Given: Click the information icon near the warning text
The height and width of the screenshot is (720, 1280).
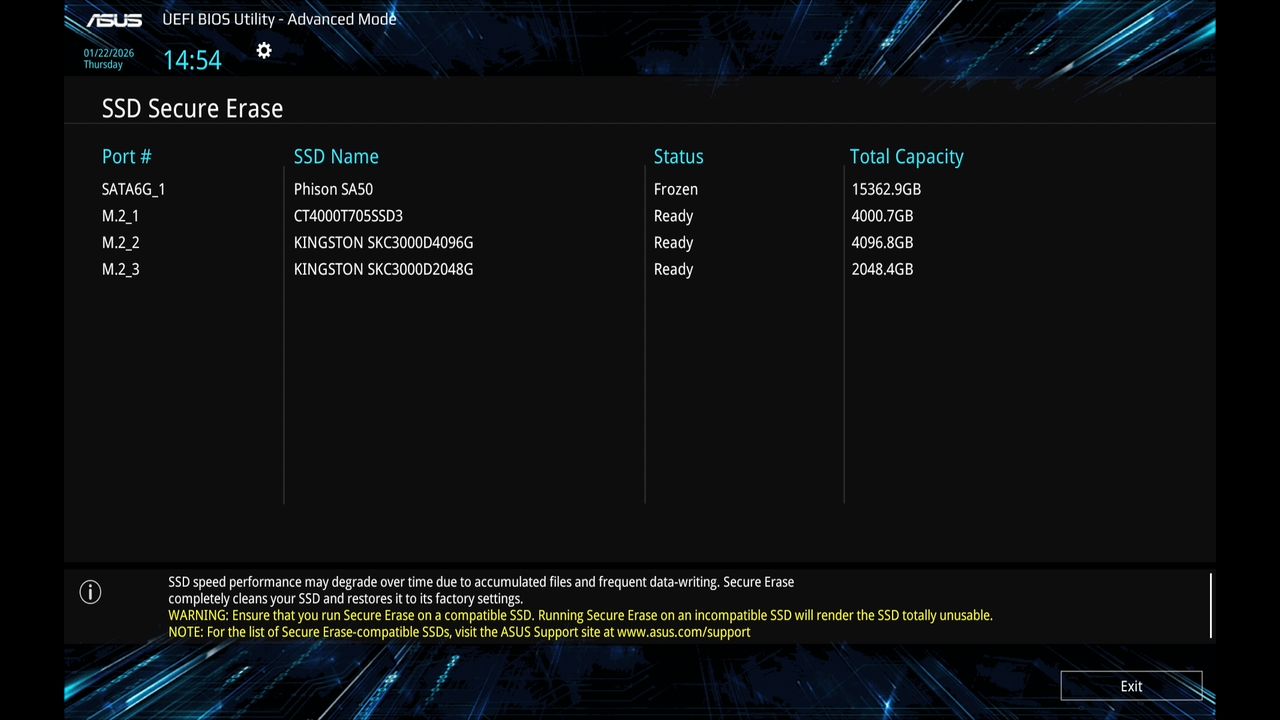Looking at the screenshot, I should click(90, 591).
